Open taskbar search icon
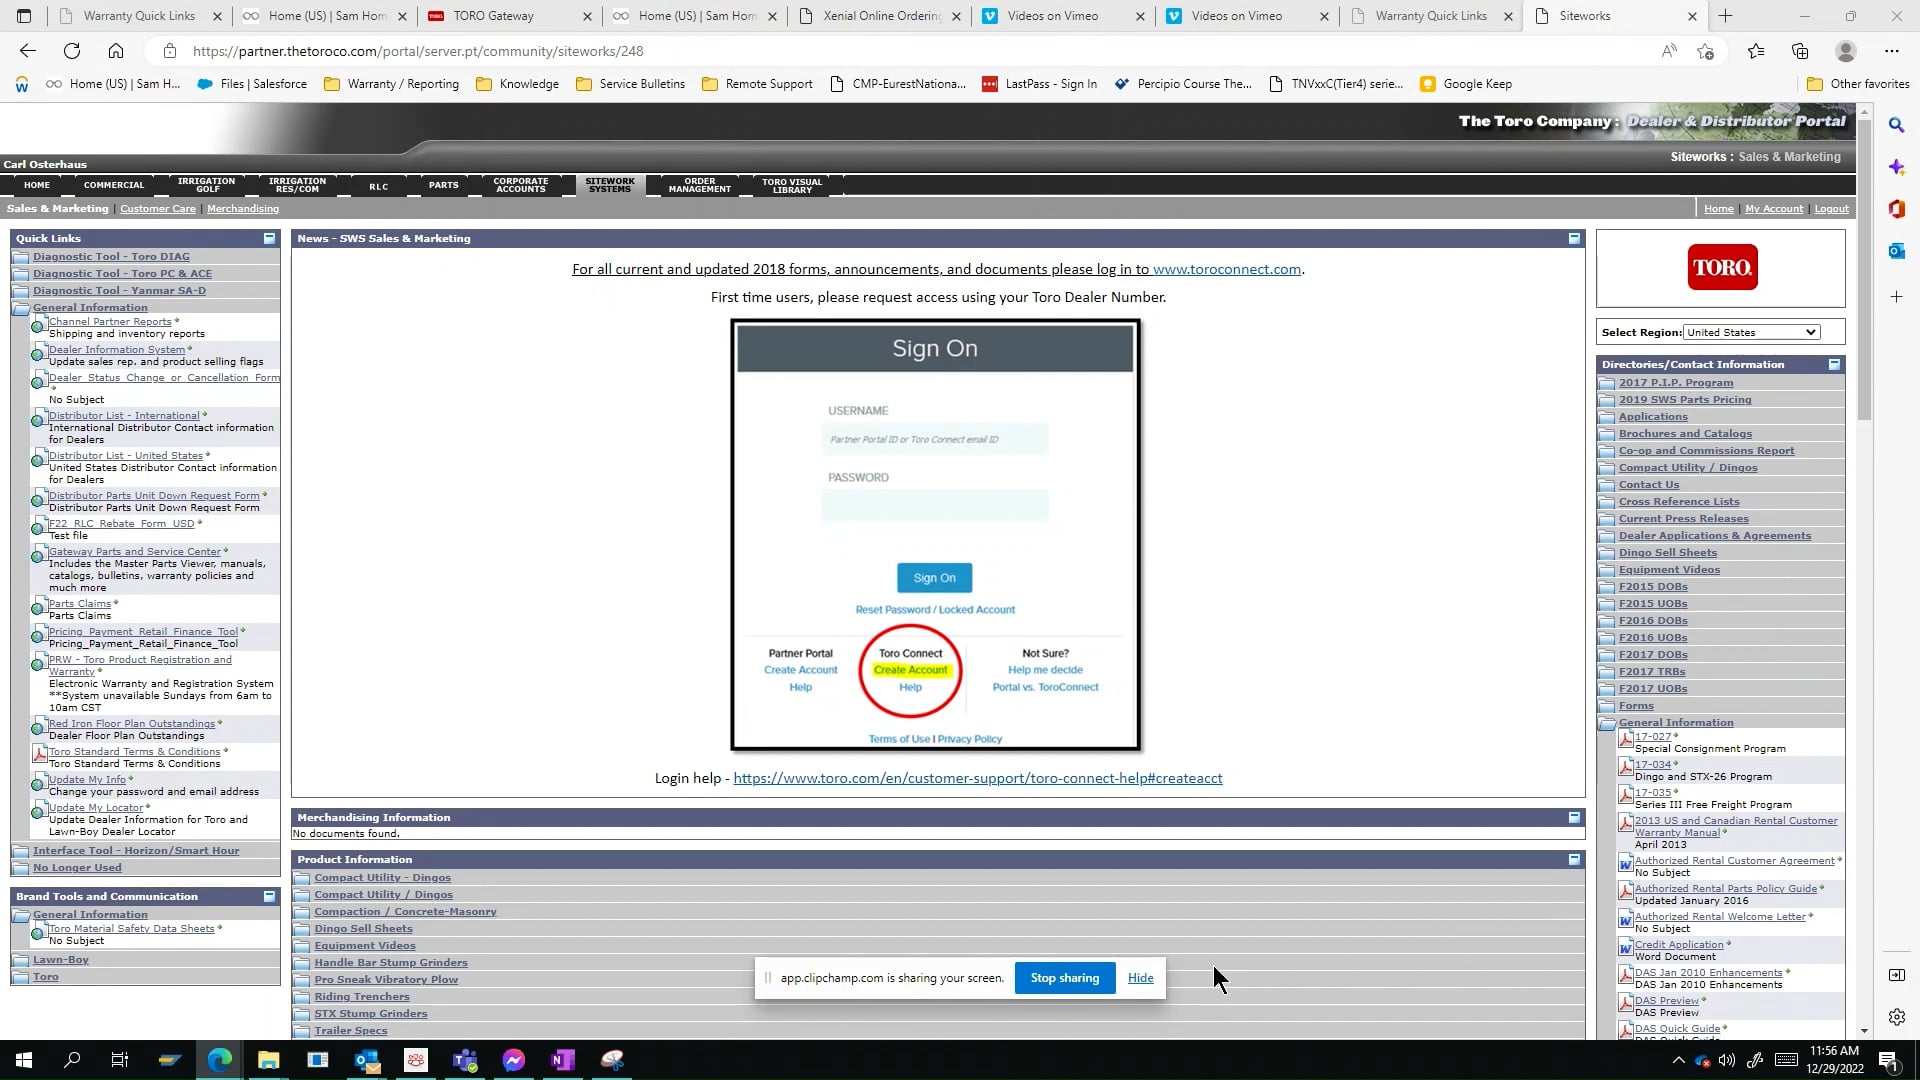The width and height of the screenshot is (1920, 1080). tap(72, 1060)
